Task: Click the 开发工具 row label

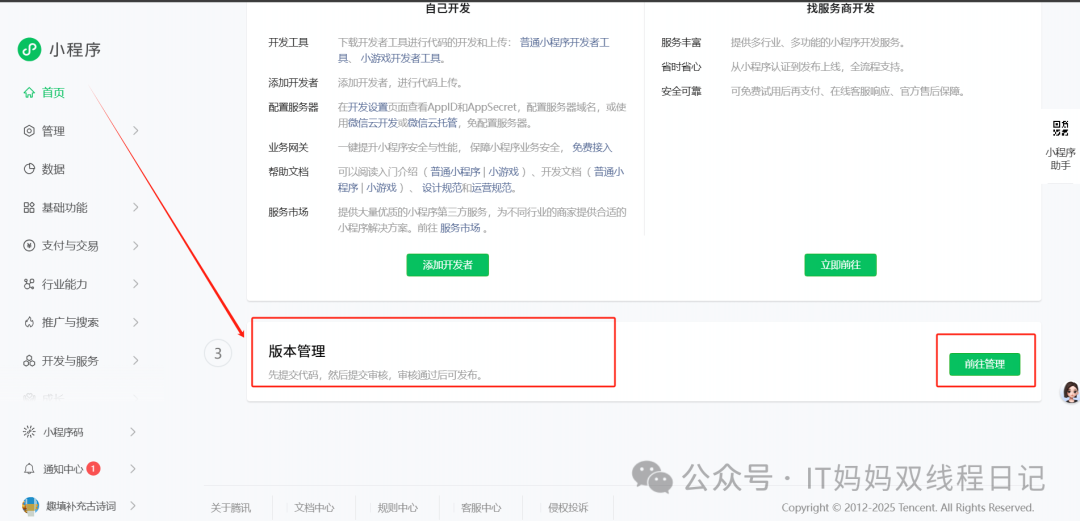Action: 289,43
